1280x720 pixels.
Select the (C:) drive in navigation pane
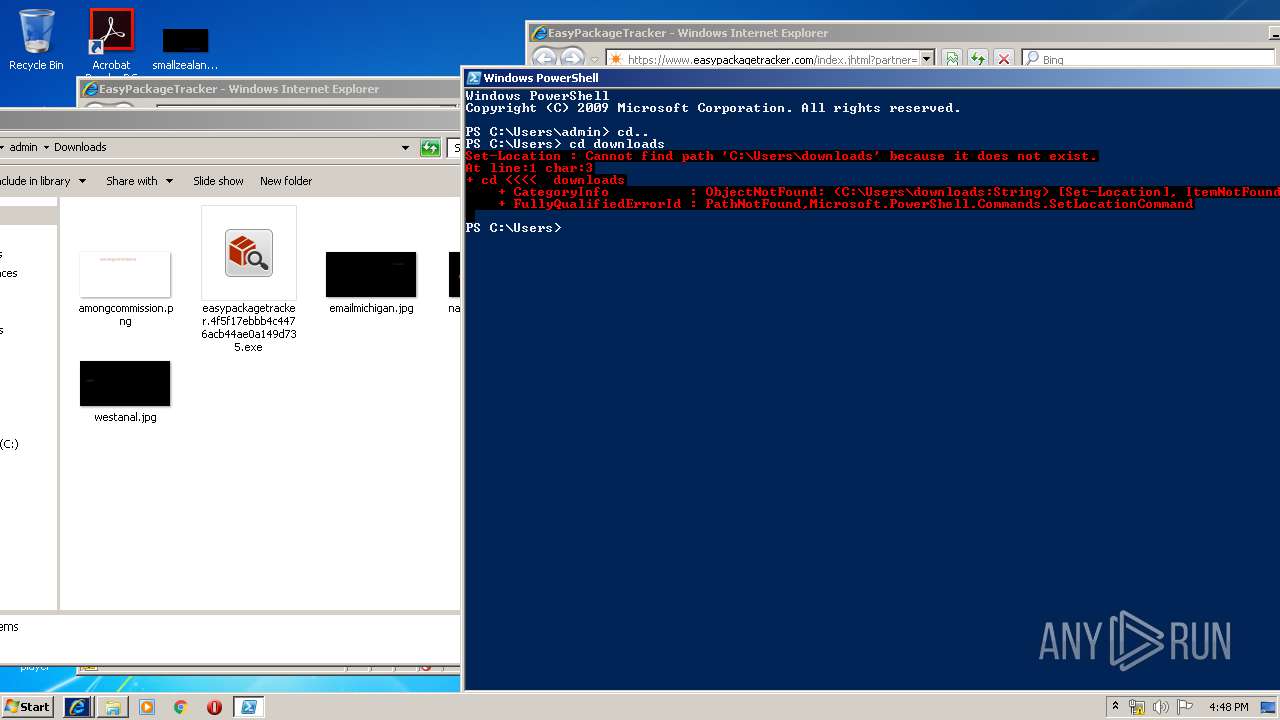point(9,444)
